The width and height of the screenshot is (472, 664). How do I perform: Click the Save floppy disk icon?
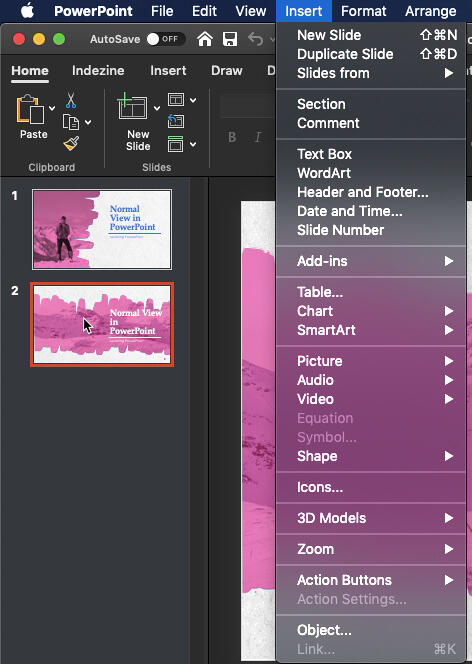(x=230, y=39)
